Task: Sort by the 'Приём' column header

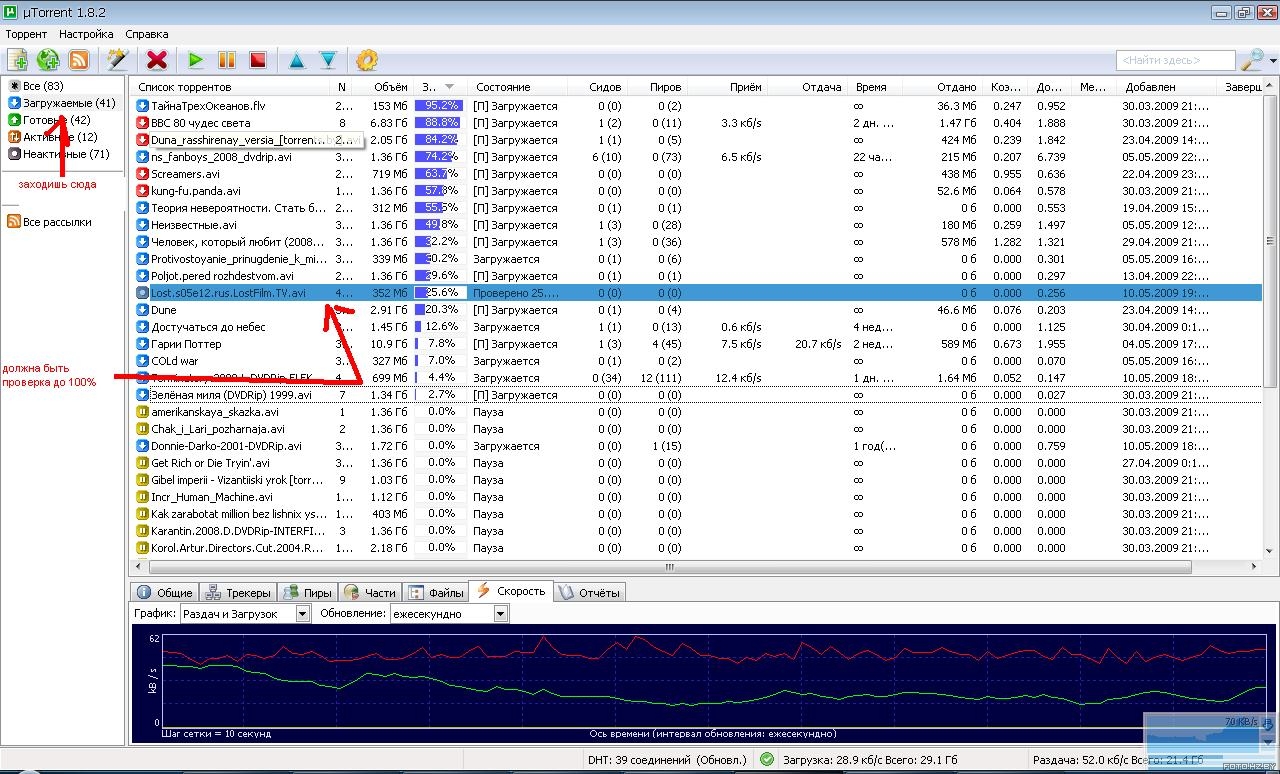Action: coord(728,87)
